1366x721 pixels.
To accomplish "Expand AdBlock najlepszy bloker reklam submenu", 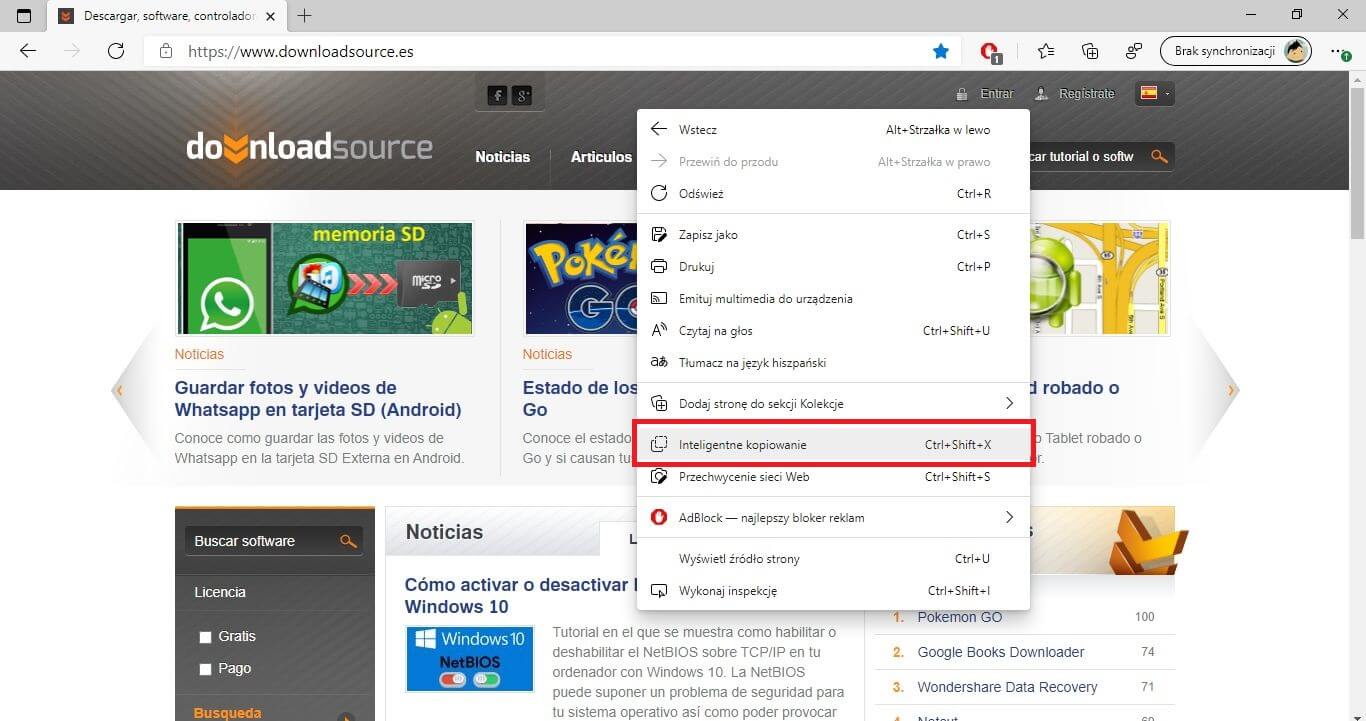I will click(833, 518).
